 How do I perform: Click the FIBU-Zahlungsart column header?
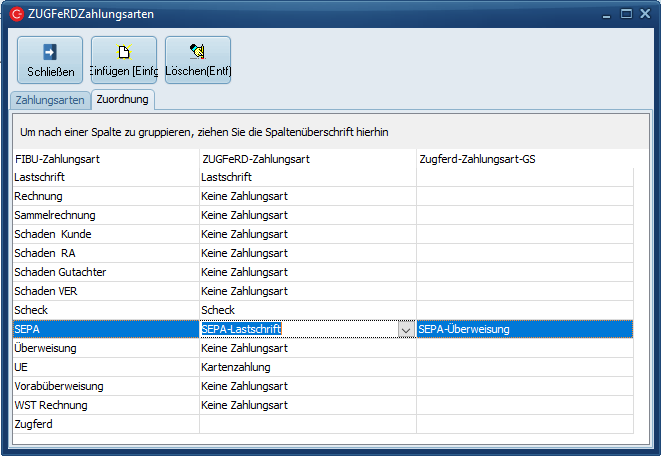[106, 159]
